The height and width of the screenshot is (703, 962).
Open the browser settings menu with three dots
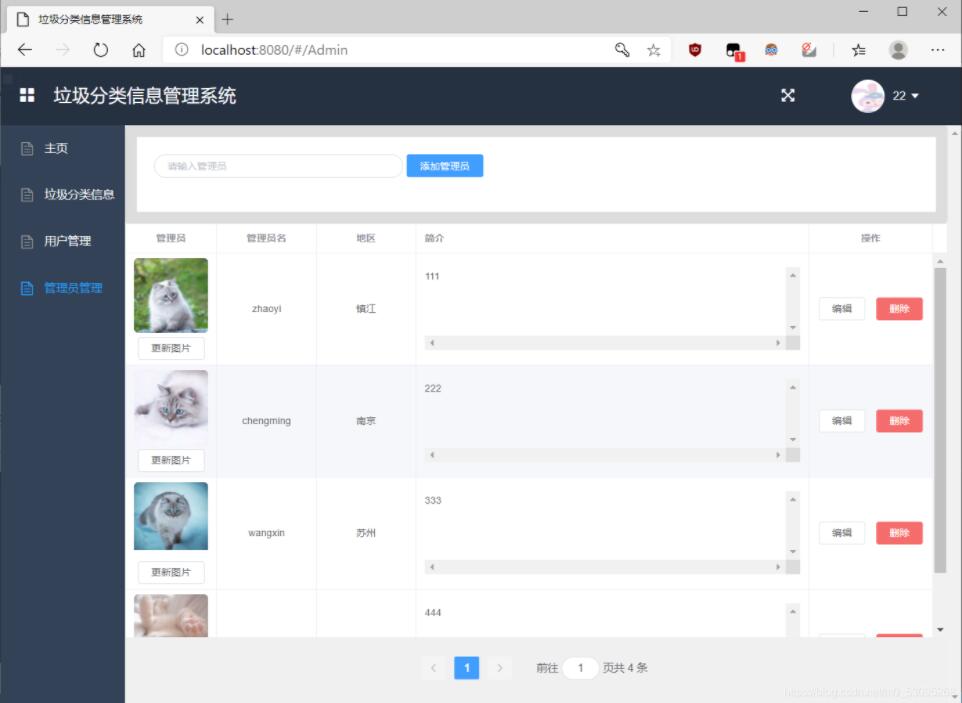pos(937,50)
